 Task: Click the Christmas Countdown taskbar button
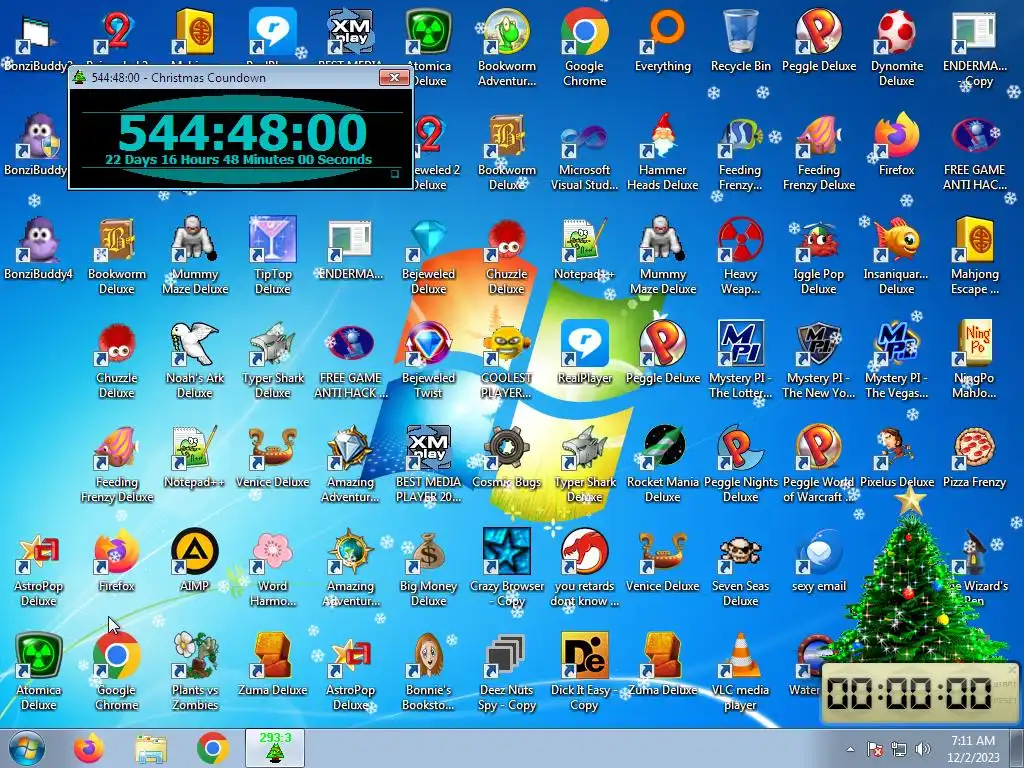274,748
